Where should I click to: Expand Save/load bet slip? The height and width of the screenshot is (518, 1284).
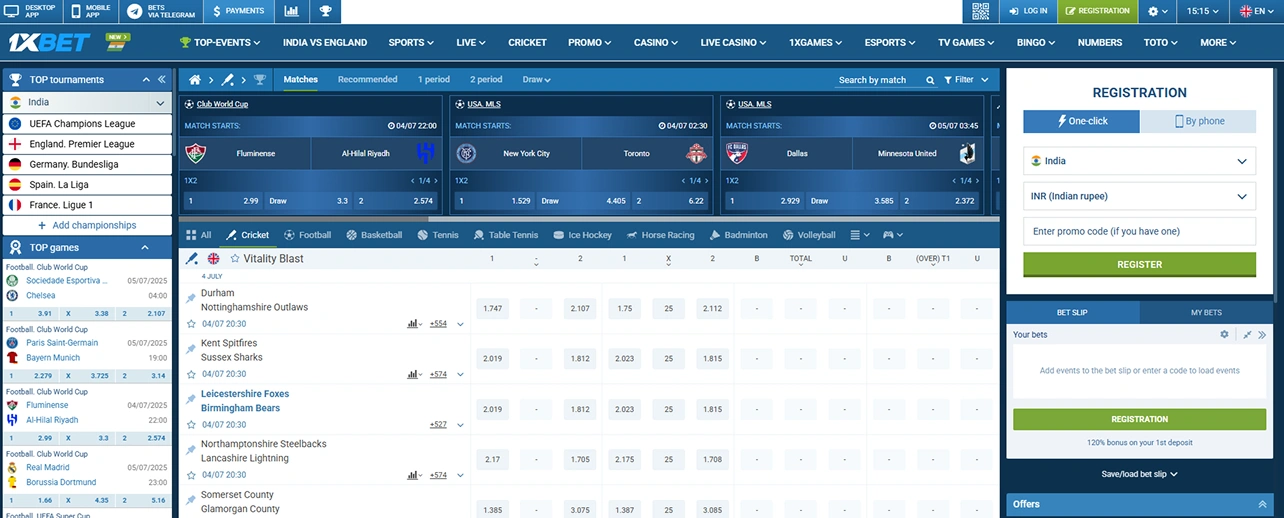[1139, 474]
